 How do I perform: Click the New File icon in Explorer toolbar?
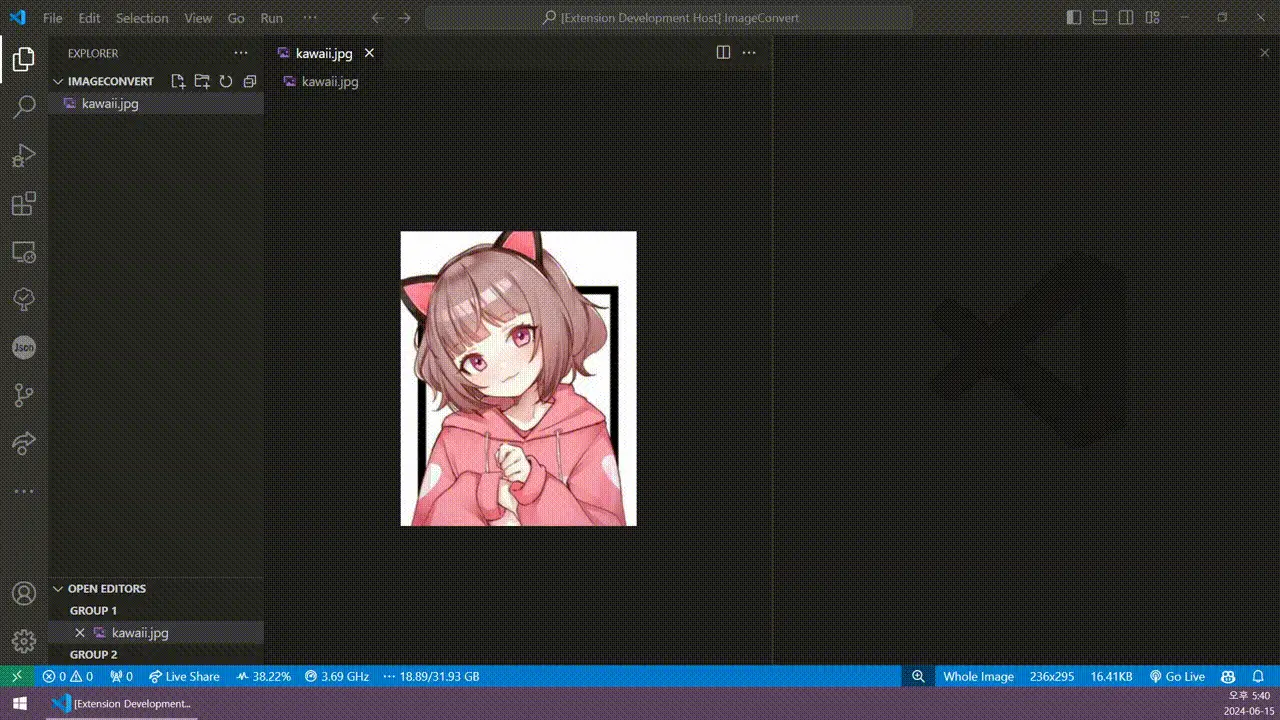178,81
